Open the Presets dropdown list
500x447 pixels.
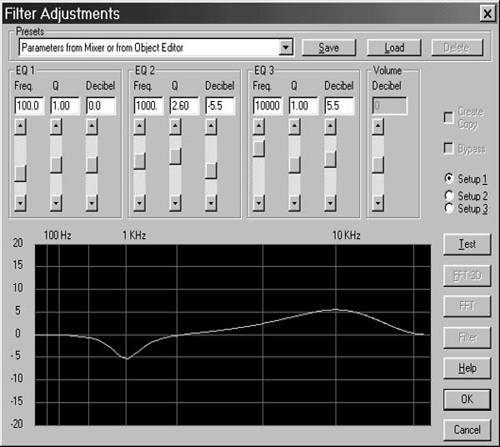pos(286,47)
